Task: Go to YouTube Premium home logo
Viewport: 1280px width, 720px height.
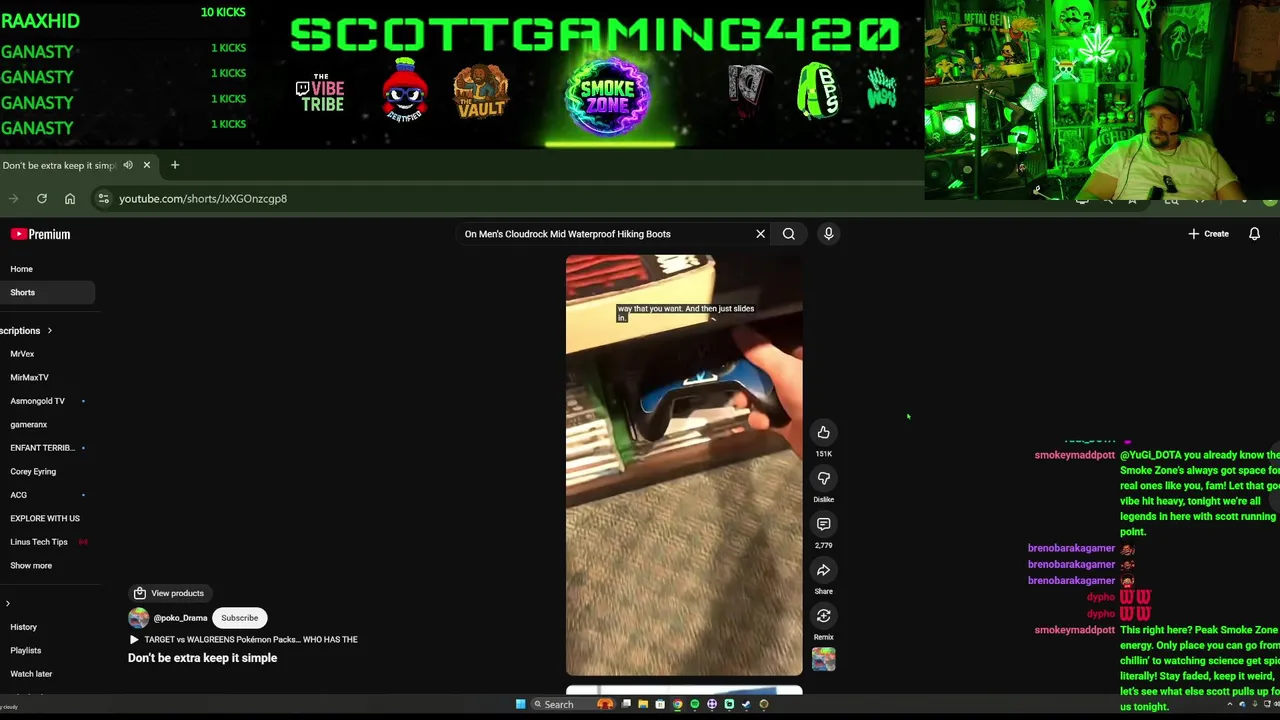Action: coord(40,234)
